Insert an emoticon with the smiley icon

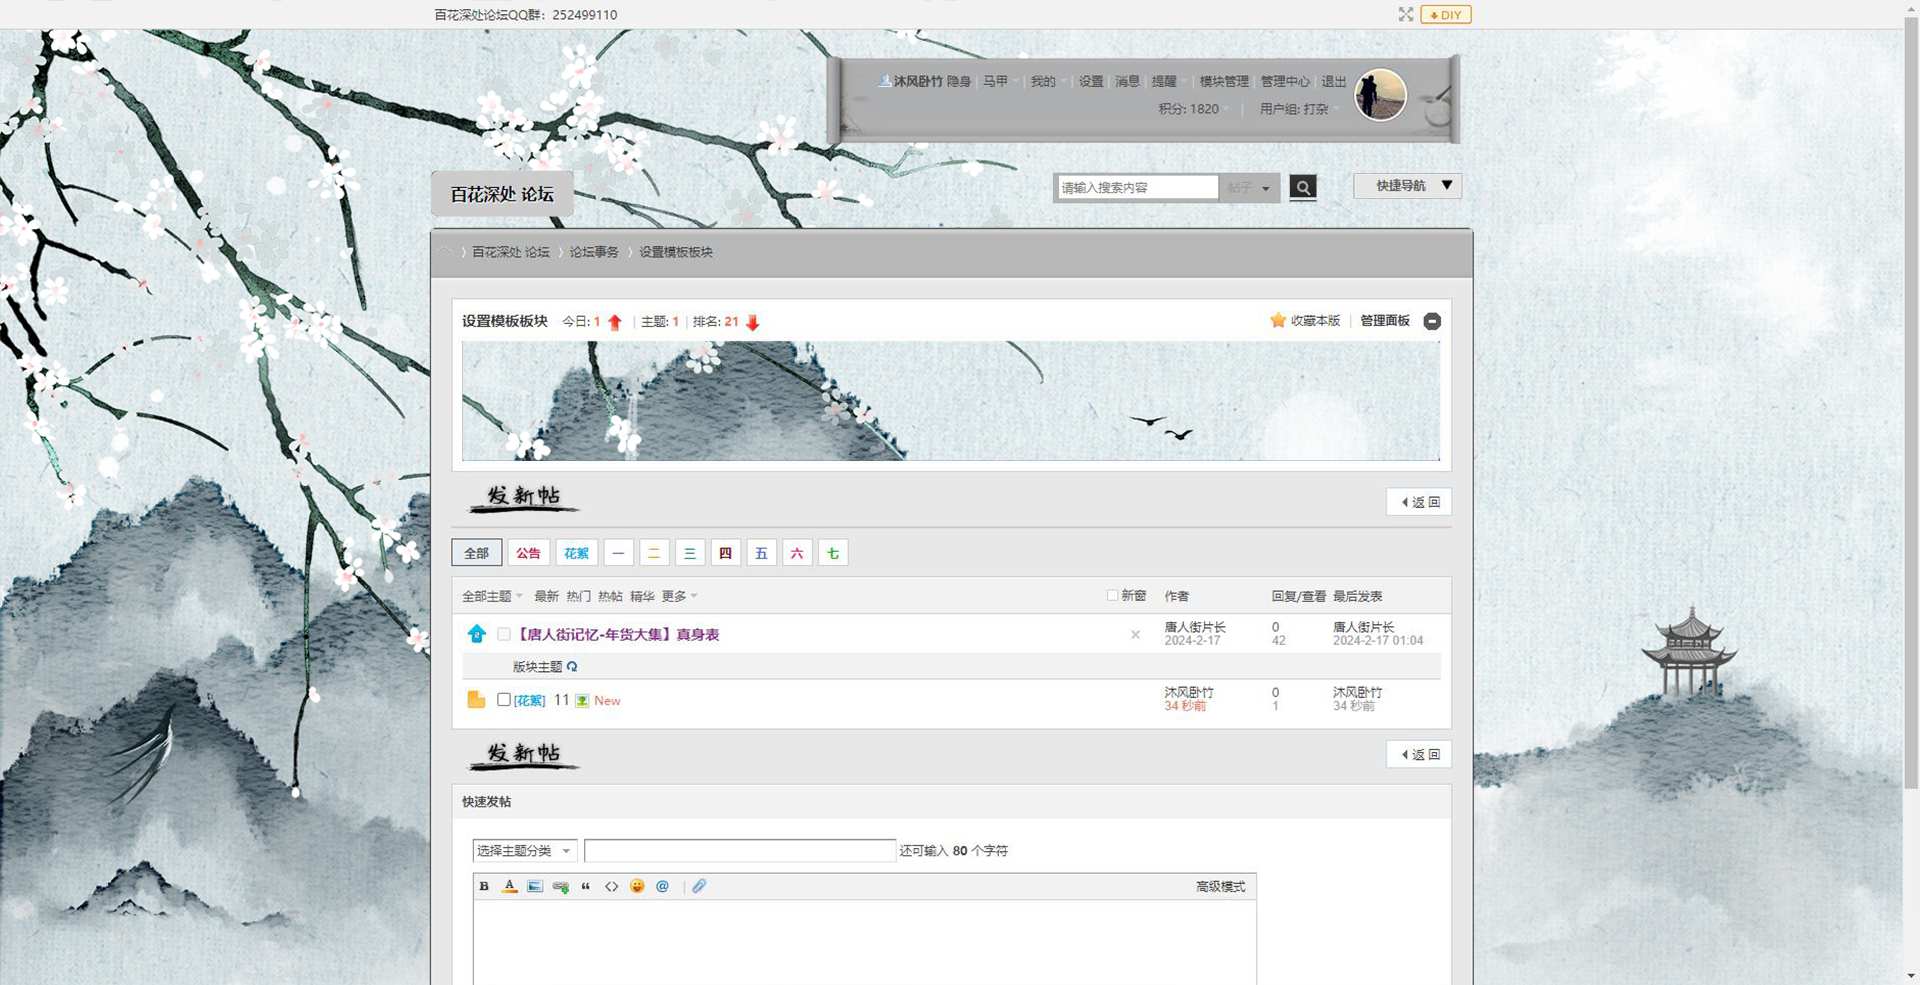tap(637, 886)
